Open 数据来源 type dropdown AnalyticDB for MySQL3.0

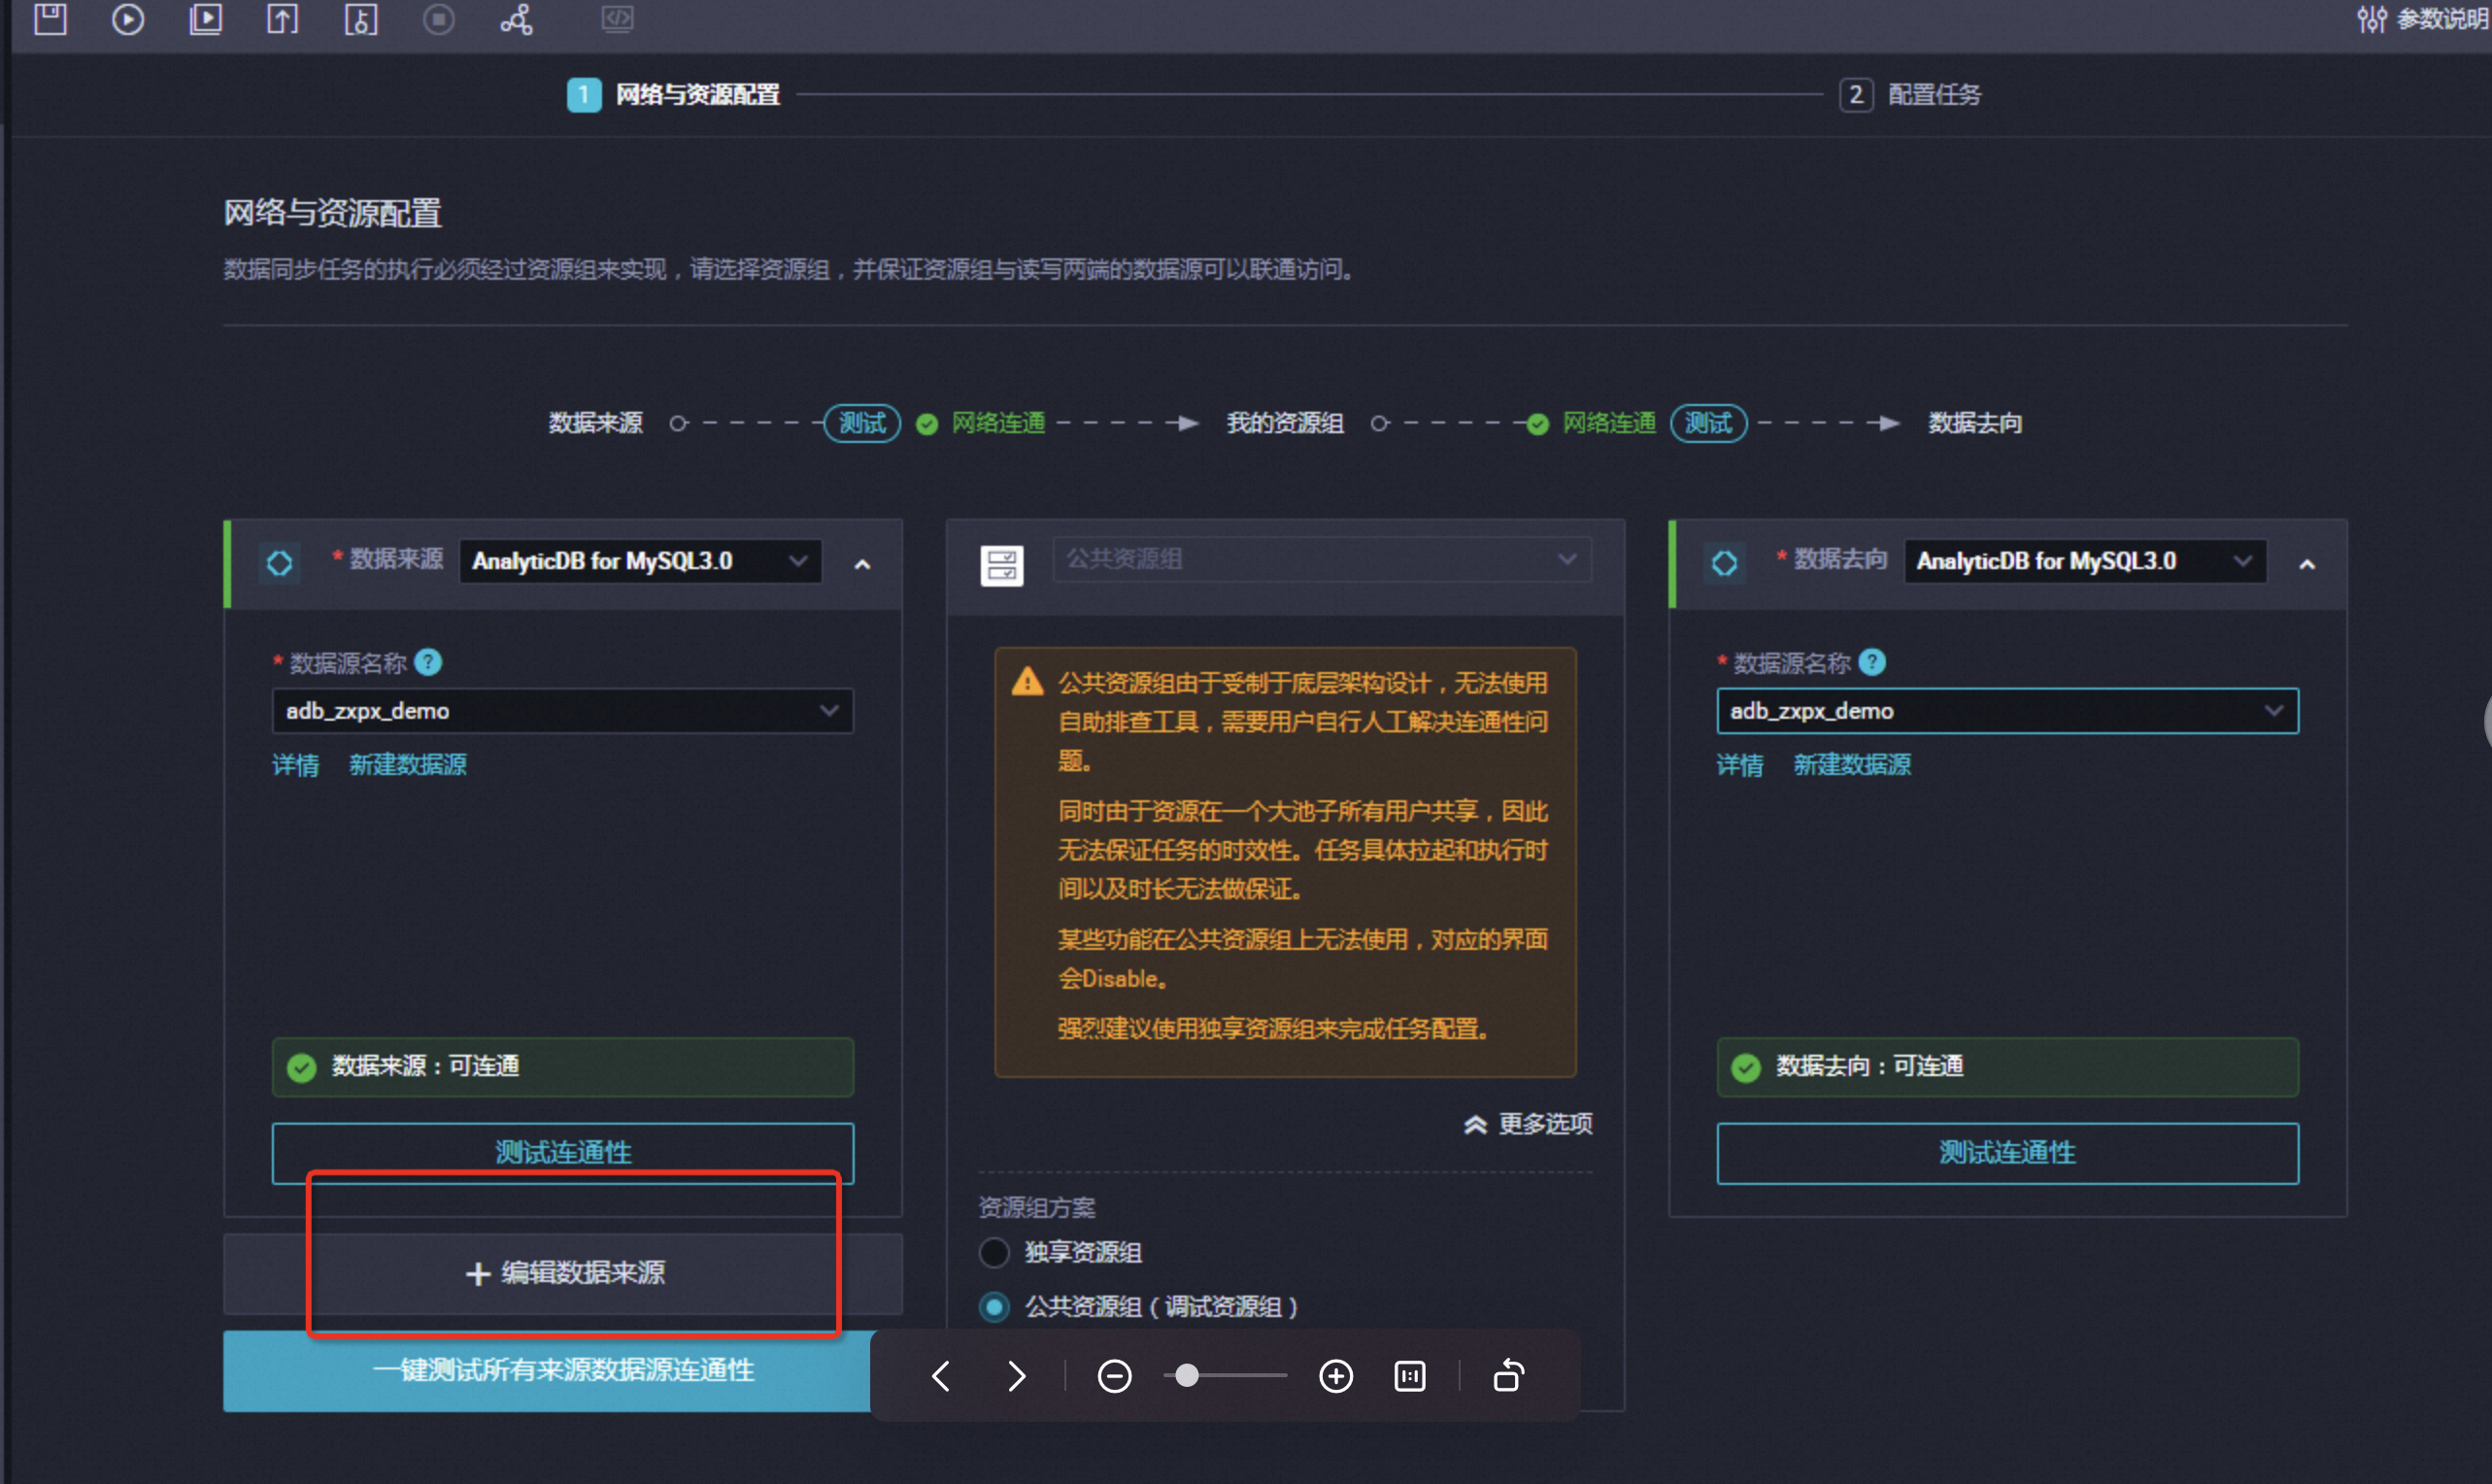[x=640, y=561]
